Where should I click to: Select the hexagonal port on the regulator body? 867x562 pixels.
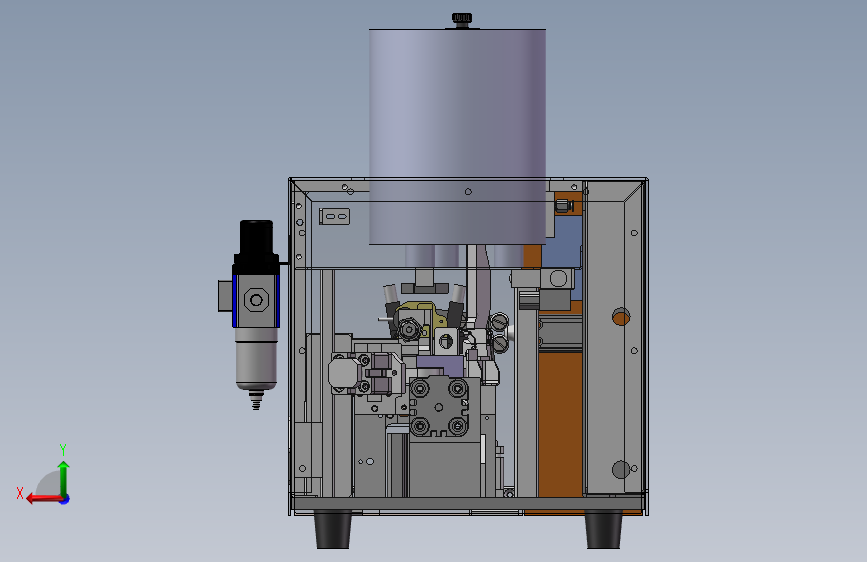(x=256, y=300)
